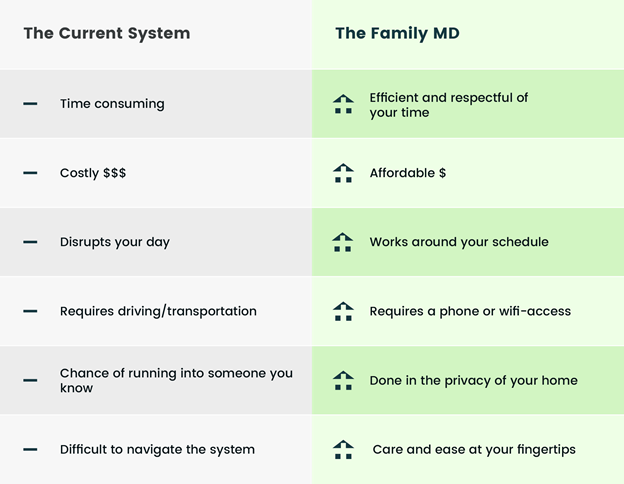
Task: Click 'Requires driving/transportation' text
Action: click(x=158, y=311)
